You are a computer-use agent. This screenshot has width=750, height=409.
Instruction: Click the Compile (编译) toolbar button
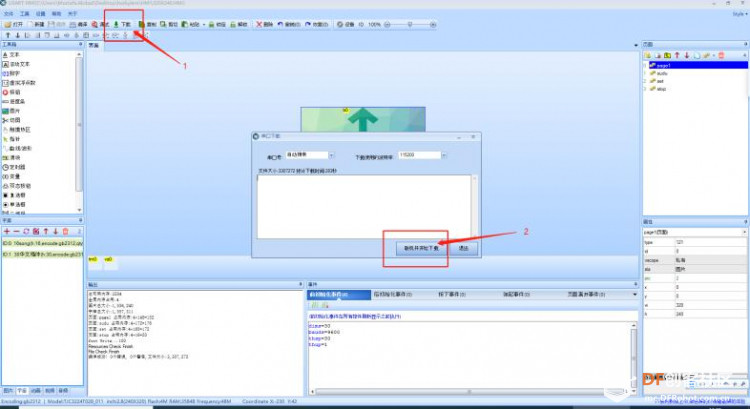pos(78,24)
